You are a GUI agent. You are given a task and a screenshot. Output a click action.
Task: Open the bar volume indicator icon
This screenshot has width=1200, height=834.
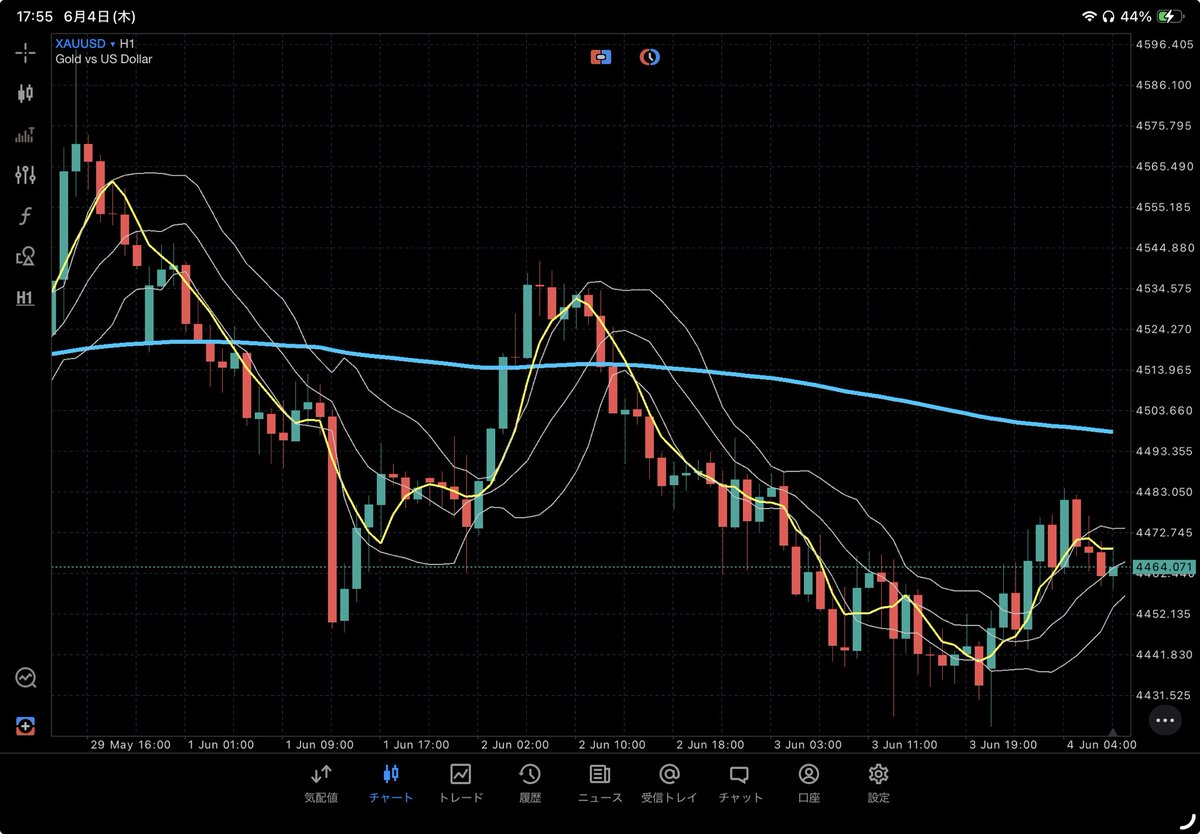pyautogui.click(x=25, y=134)
